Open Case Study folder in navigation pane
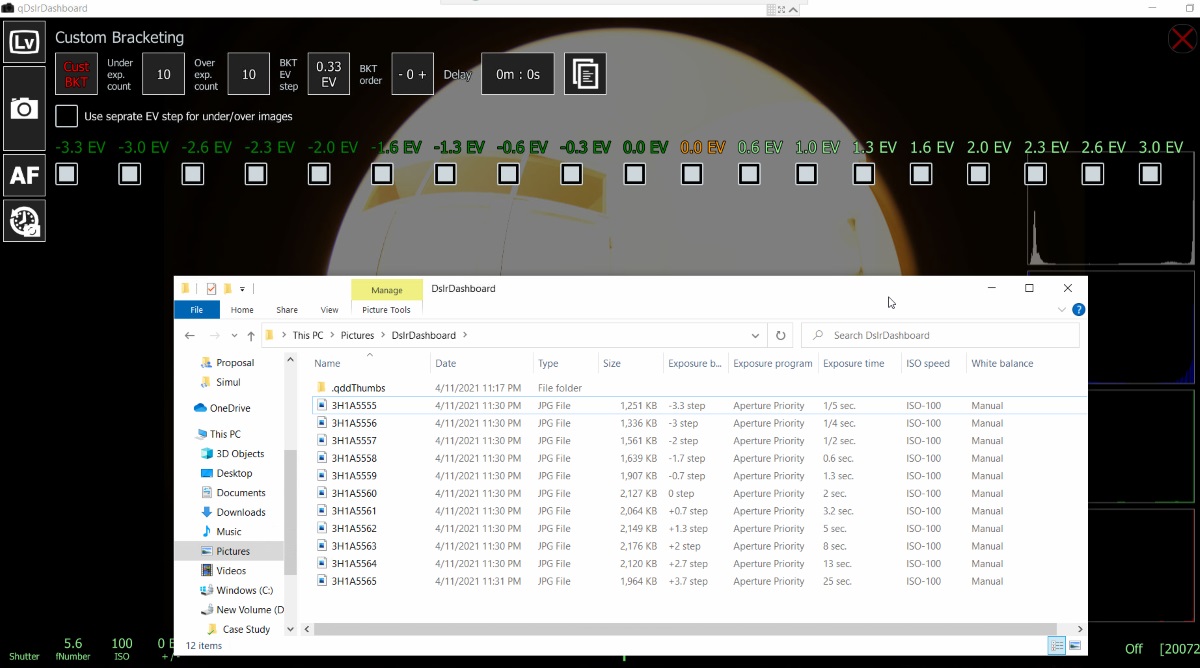The image size is (1200, 668). click(246, 629)
